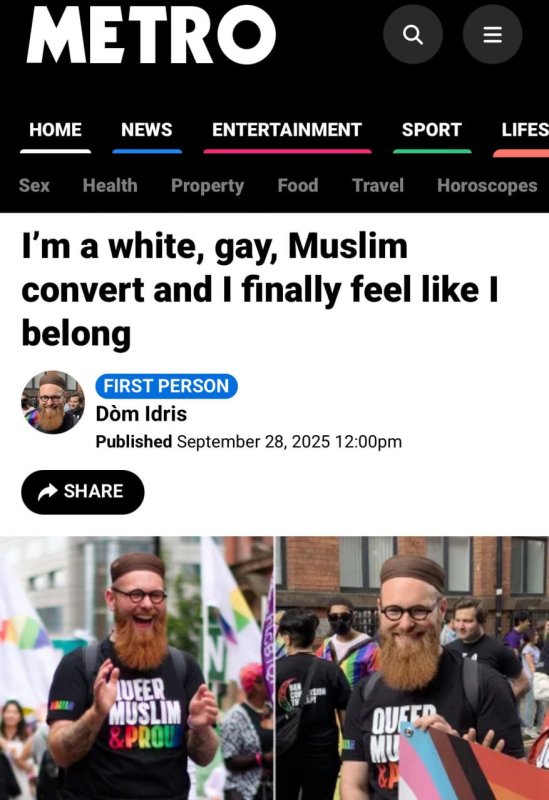
Task: Open the News section
Action: (x=146, y=130)
